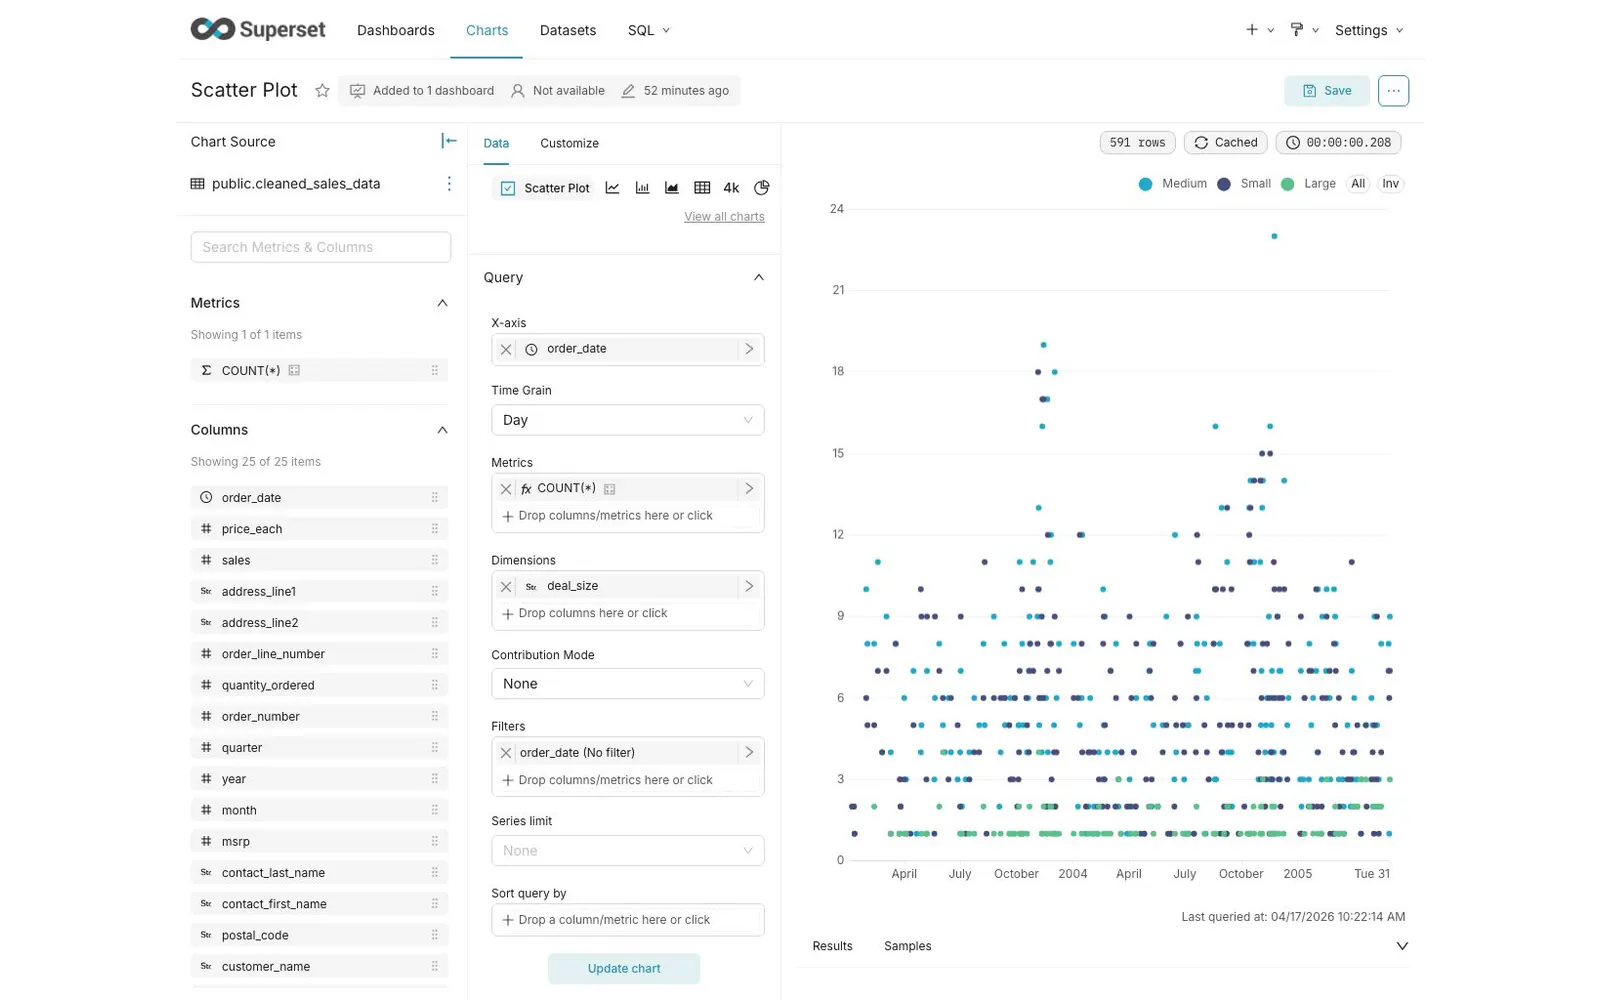Viewport: 1600px width, 1000px height.
Task: Open the Contribution Mode dropdown
Action: (x=627, y=684)
